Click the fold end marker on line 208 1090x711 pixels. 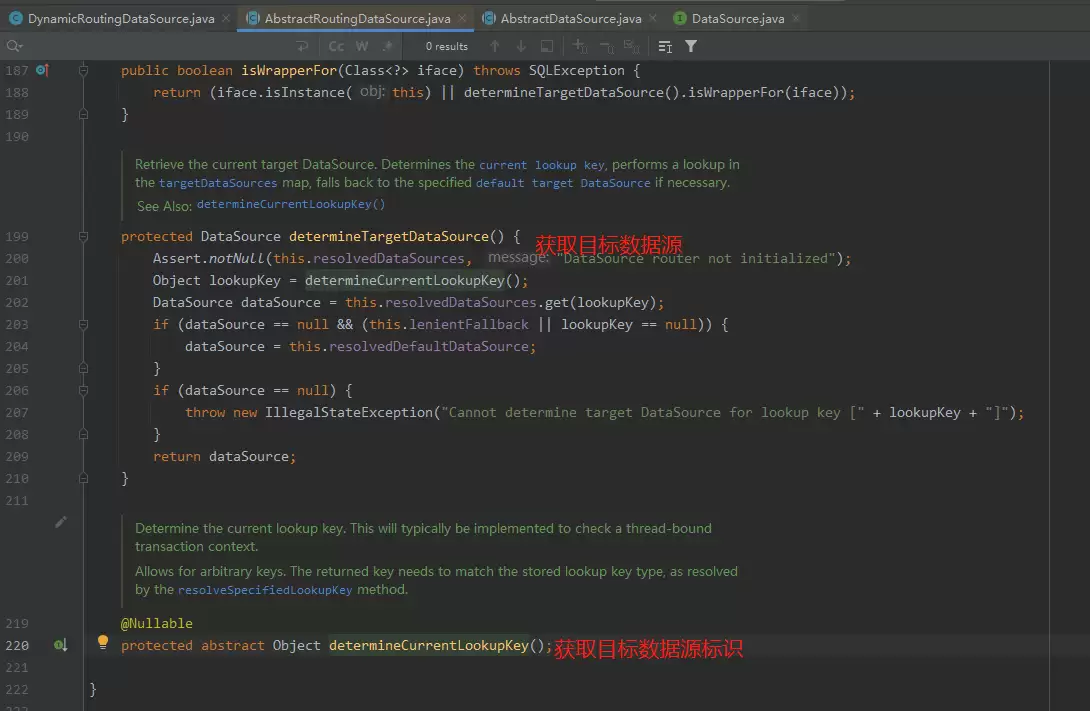(x=83, y=434)
